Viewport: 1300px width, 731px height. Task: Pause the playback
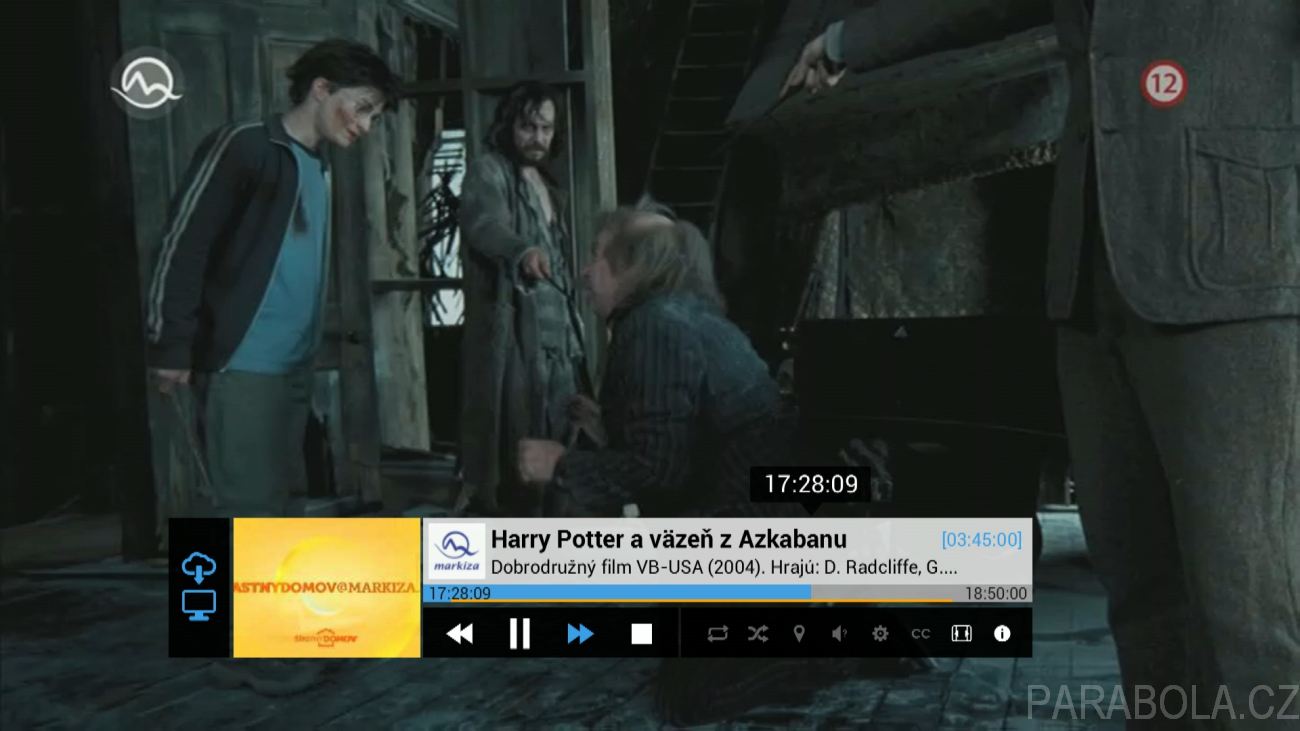[x=519, y=634]
